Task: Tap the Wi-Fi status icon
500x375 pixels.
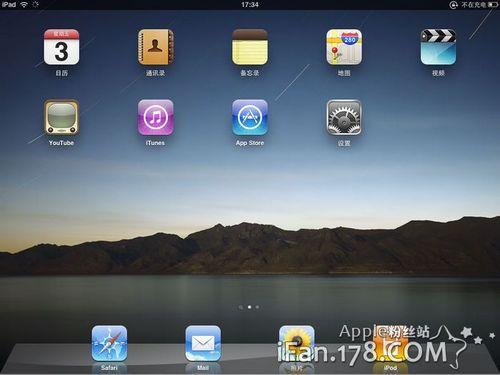Action: (x=24, y=5)
